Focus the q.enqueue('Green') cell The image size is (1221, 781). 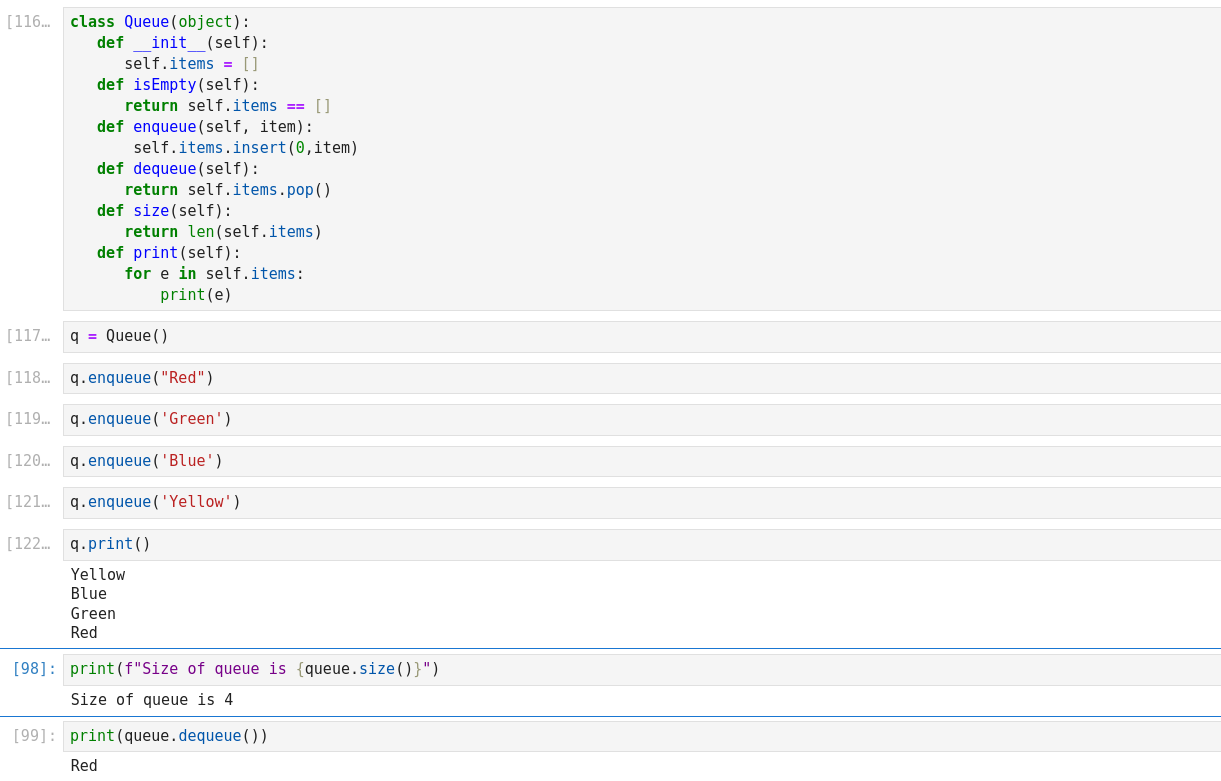640,420
